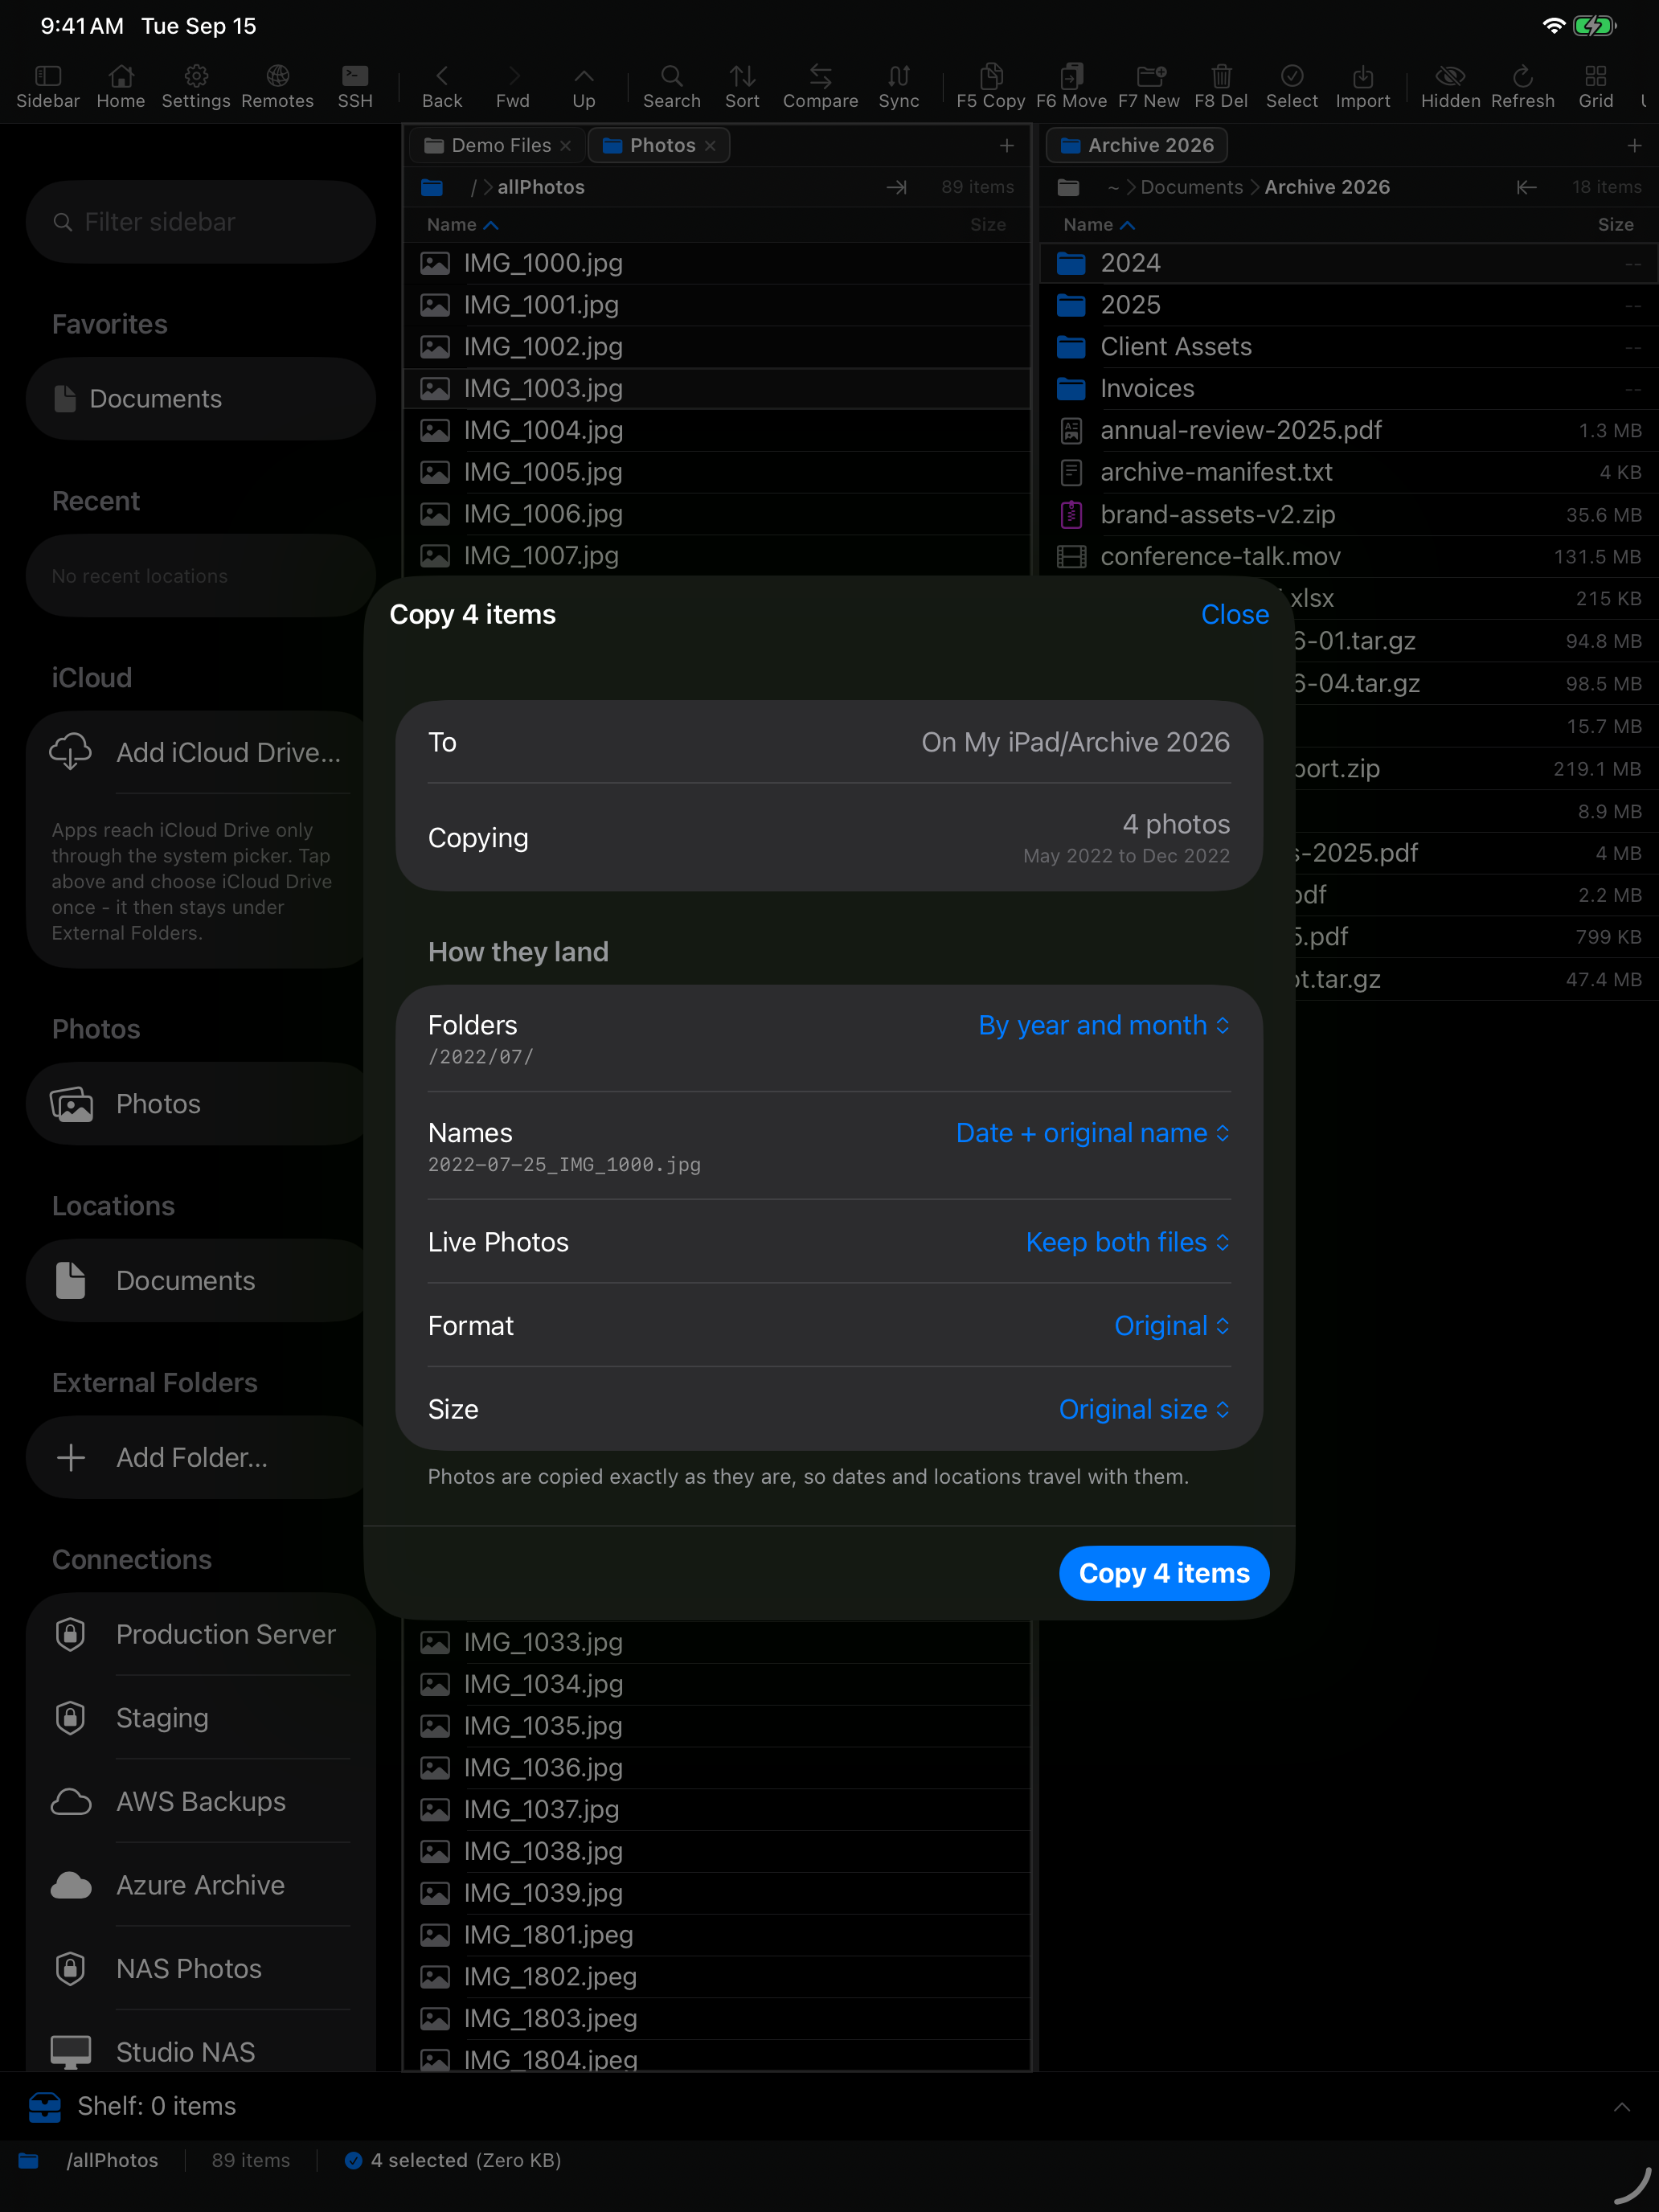Switch to Grid view
The height and width of the screenshot is (2212, 1659).
tap(1595, 87)
